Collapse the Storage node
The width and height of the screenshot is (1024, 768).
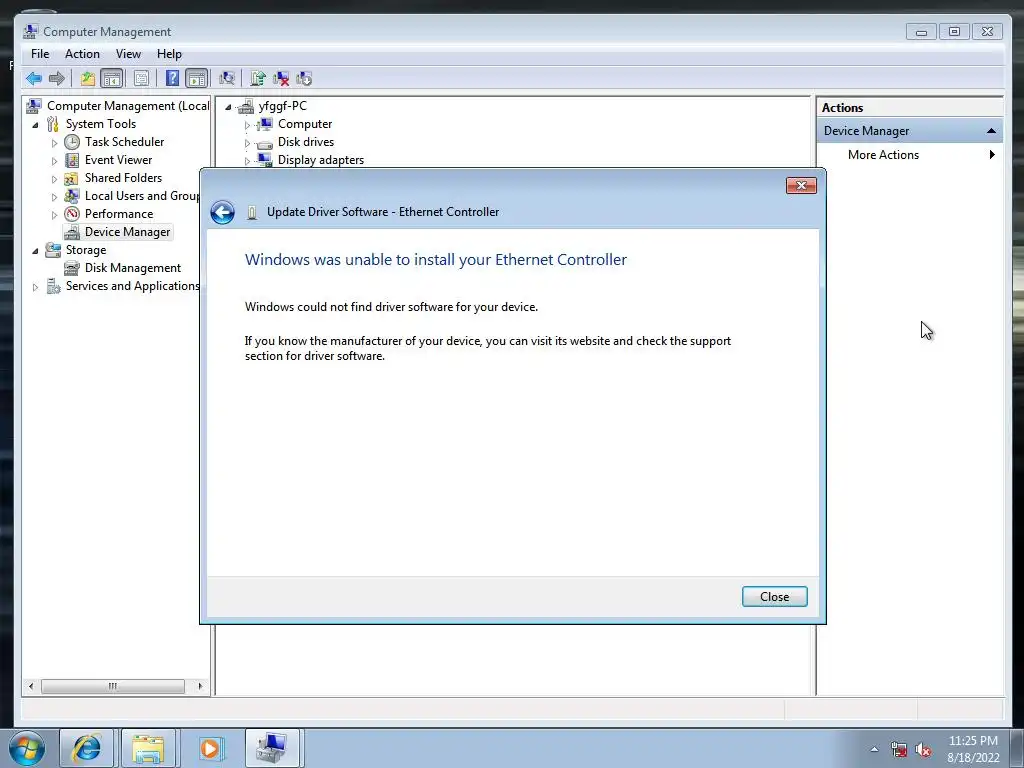(35, 251)
